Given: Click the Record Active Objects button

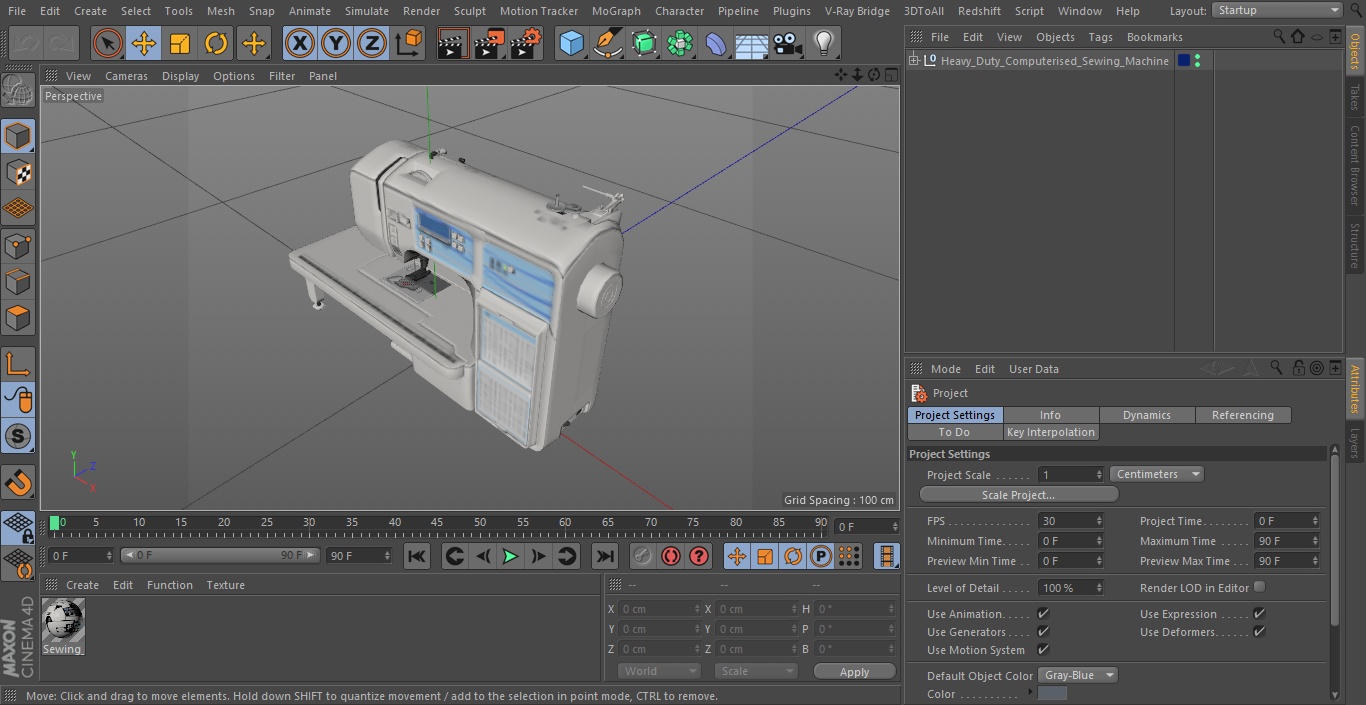Looking at the screenshot, I should (x=643, y=556).
